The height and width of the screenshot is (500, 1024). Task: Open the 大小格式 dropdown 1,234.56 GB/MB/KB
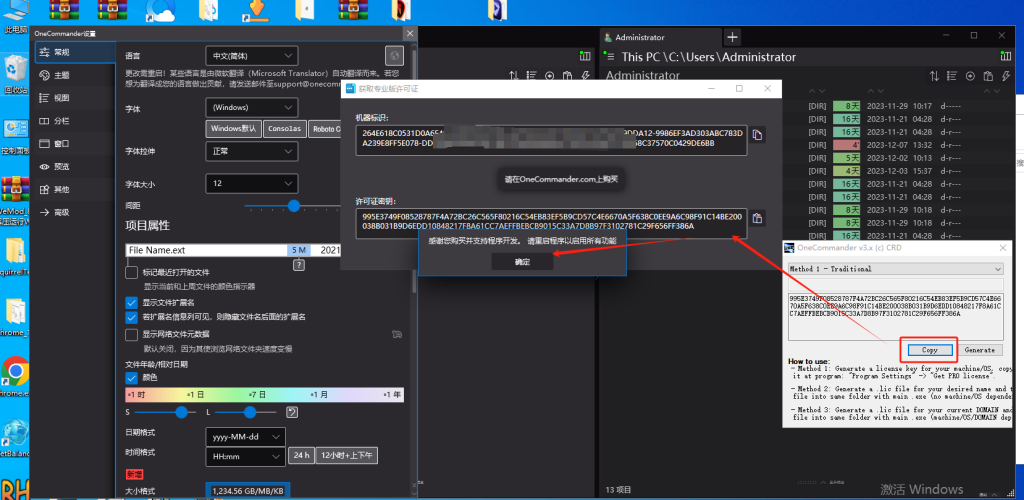pos(247,491)
